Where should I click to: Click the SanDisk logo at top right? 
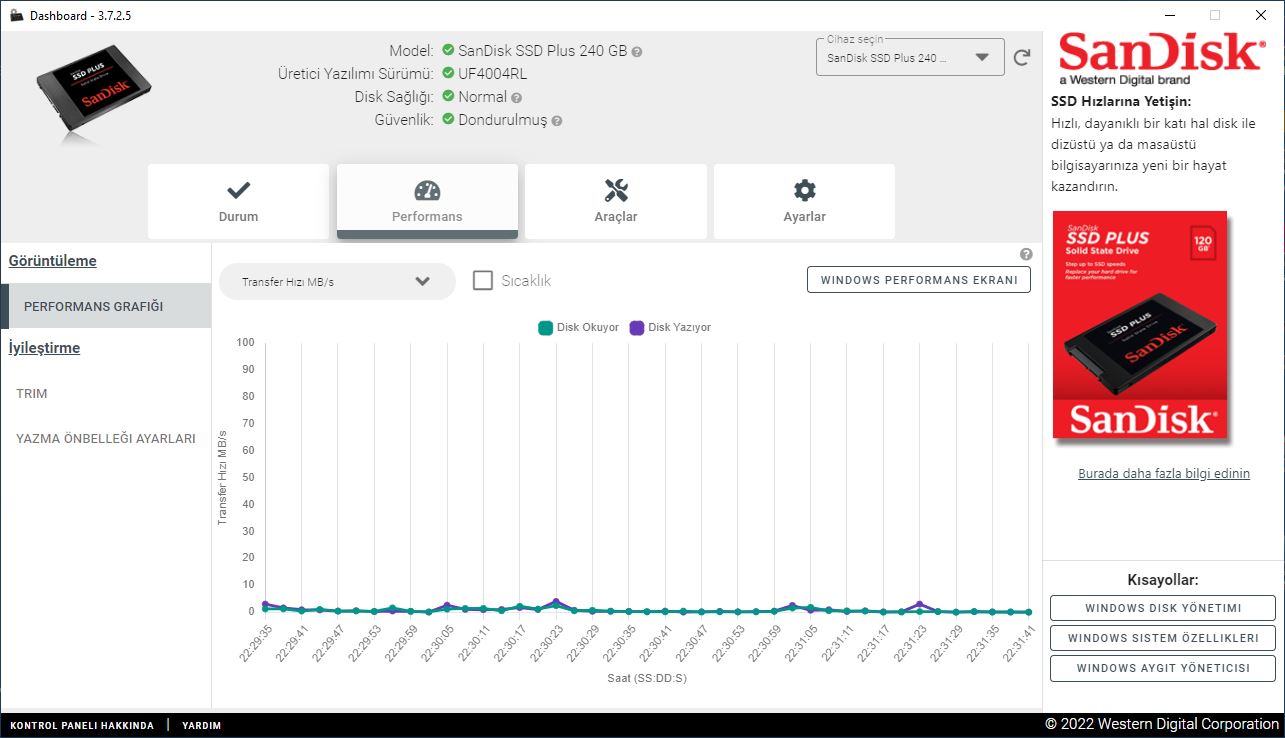[x=1161, y=58]
